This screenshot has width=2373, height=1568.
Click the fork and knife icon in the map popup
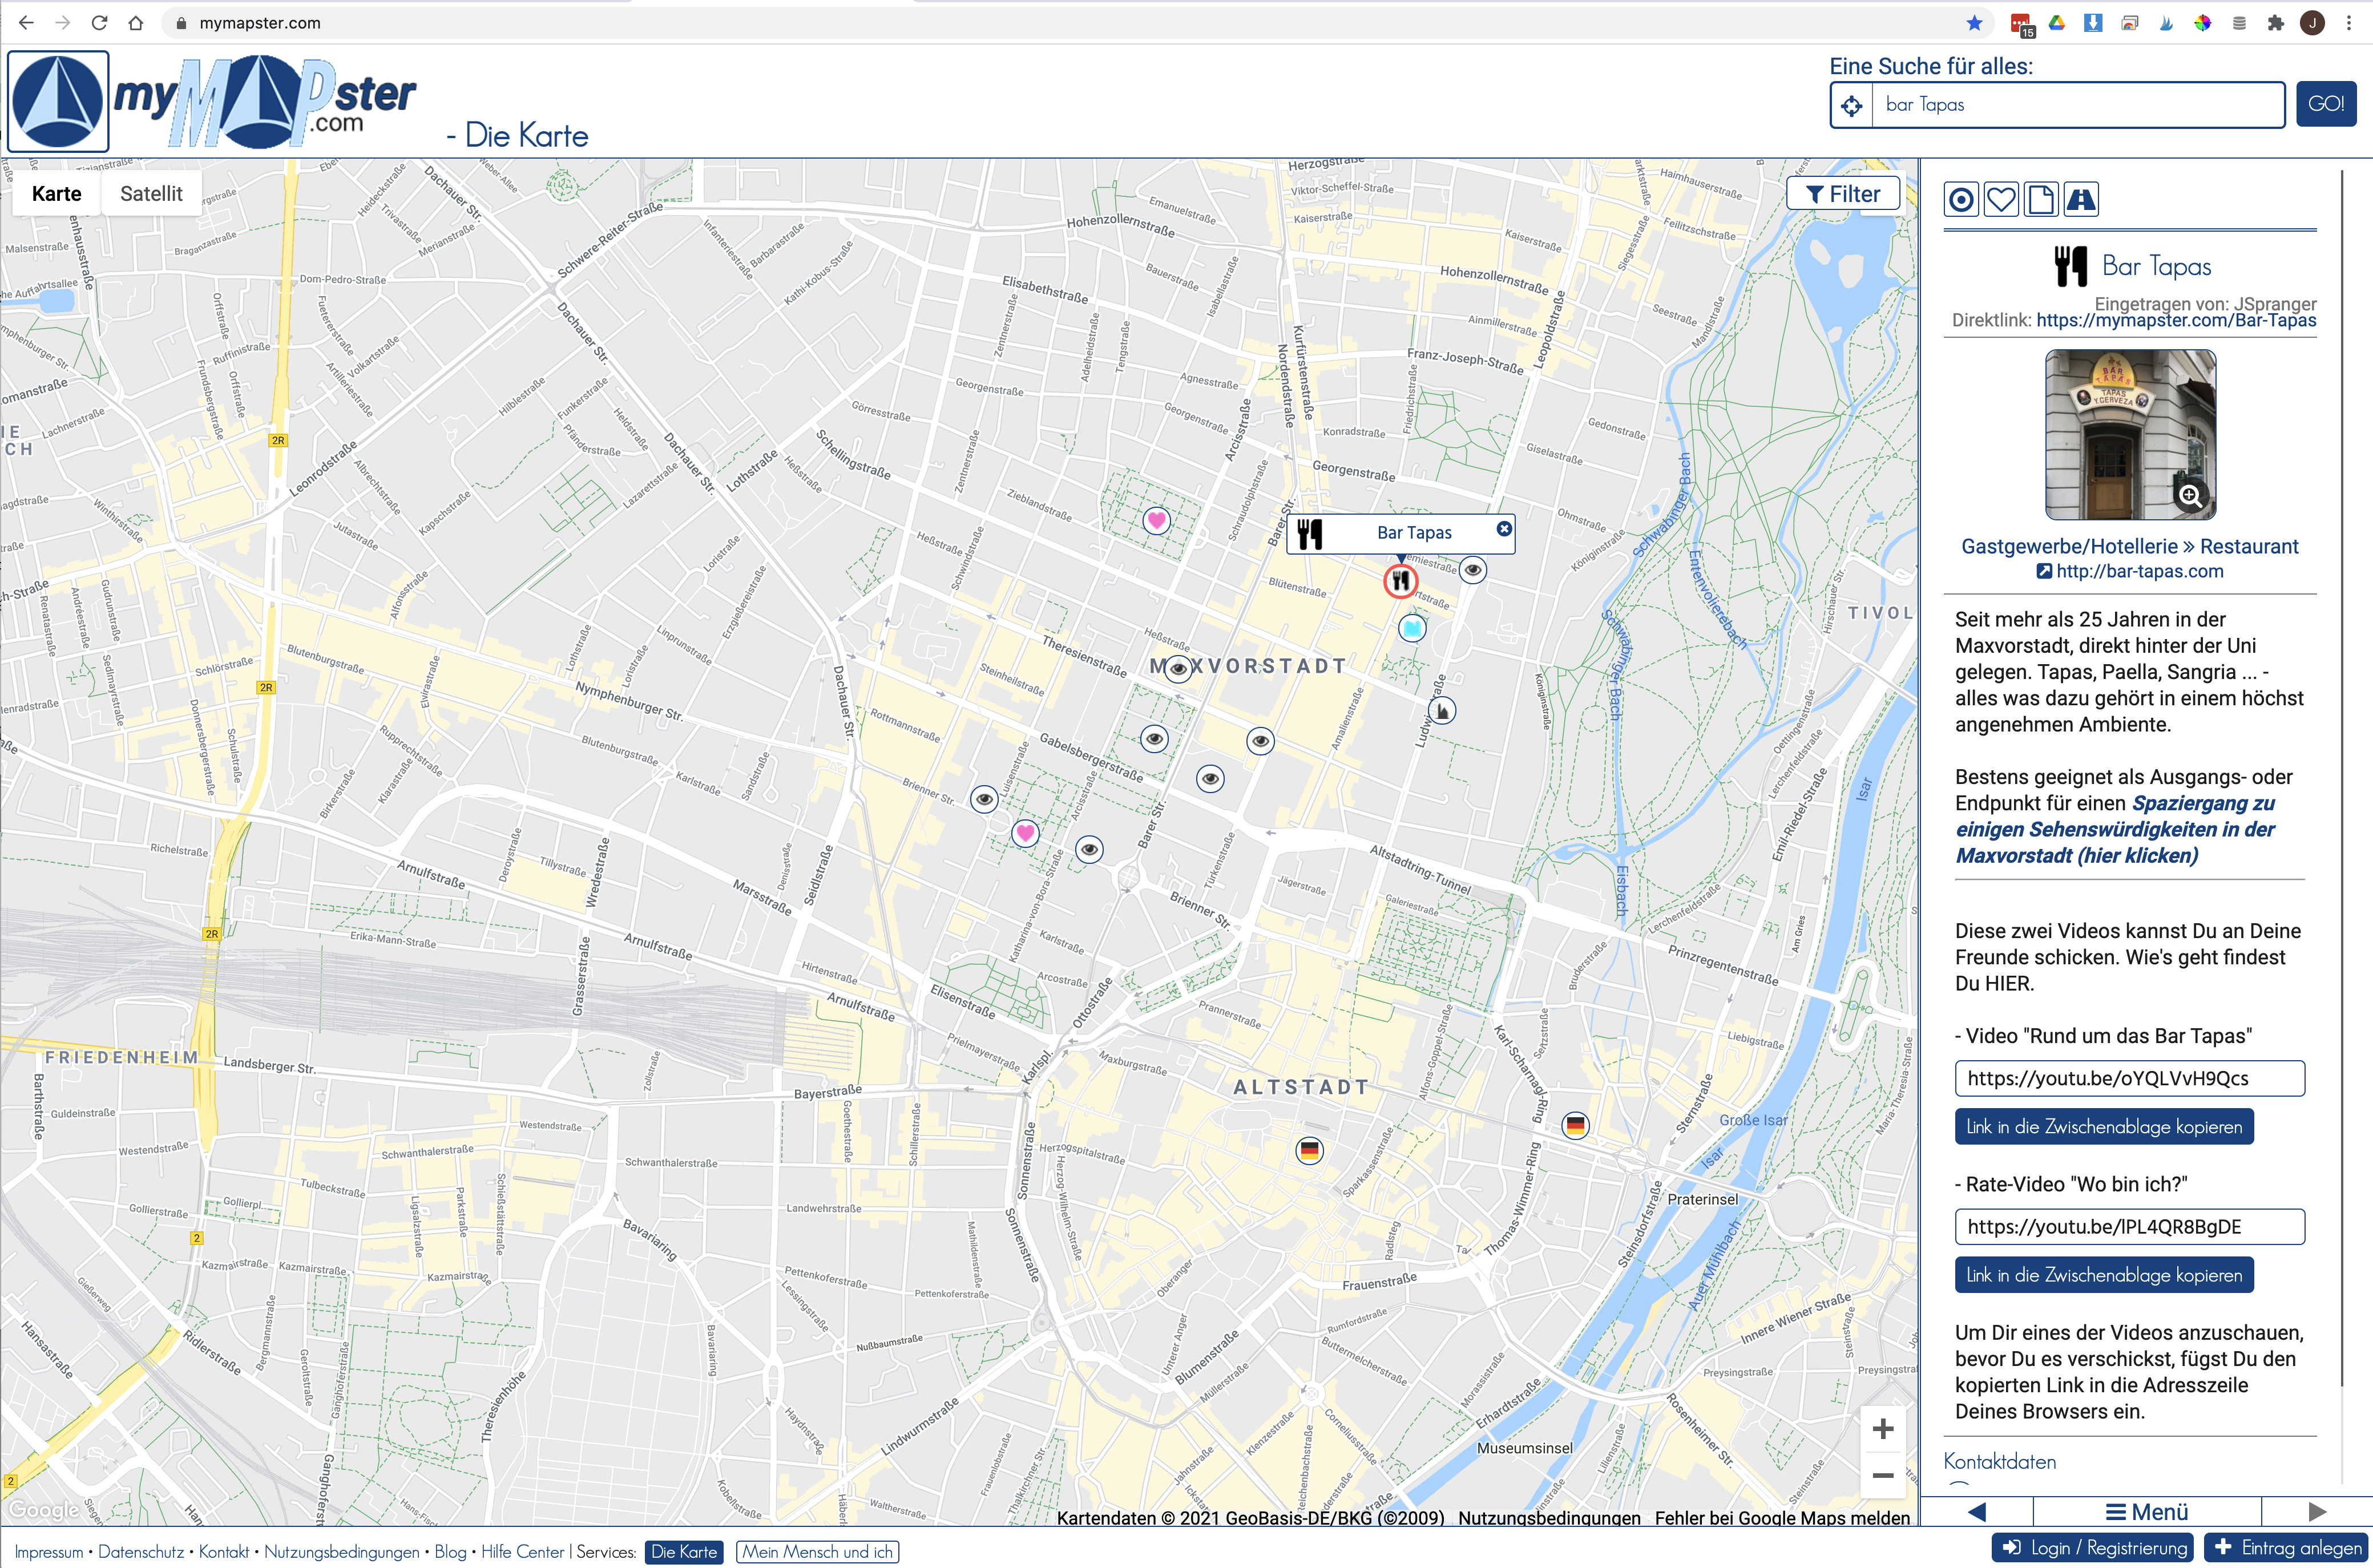pos(1310,534)
